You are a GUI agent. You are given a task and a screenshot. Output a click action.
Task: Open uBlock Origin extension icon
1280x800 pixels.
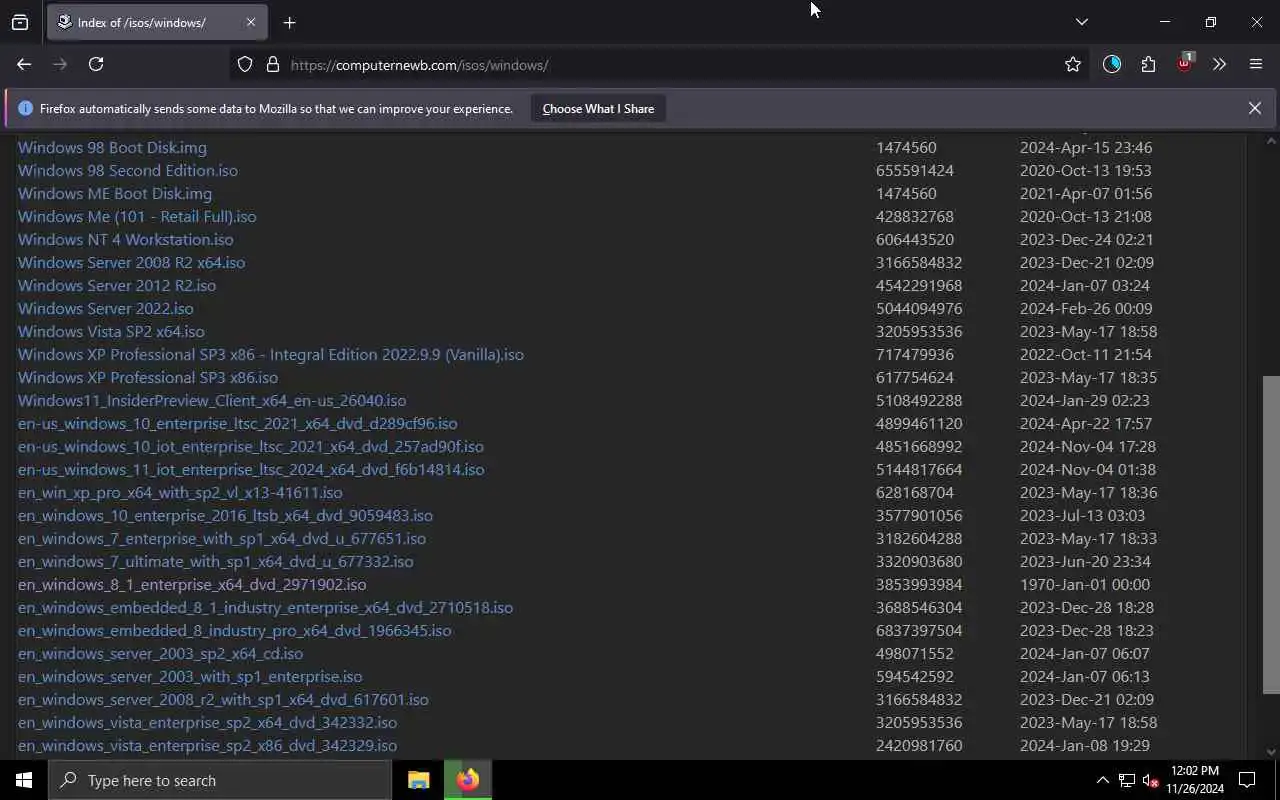click(x=1184, y=63)
